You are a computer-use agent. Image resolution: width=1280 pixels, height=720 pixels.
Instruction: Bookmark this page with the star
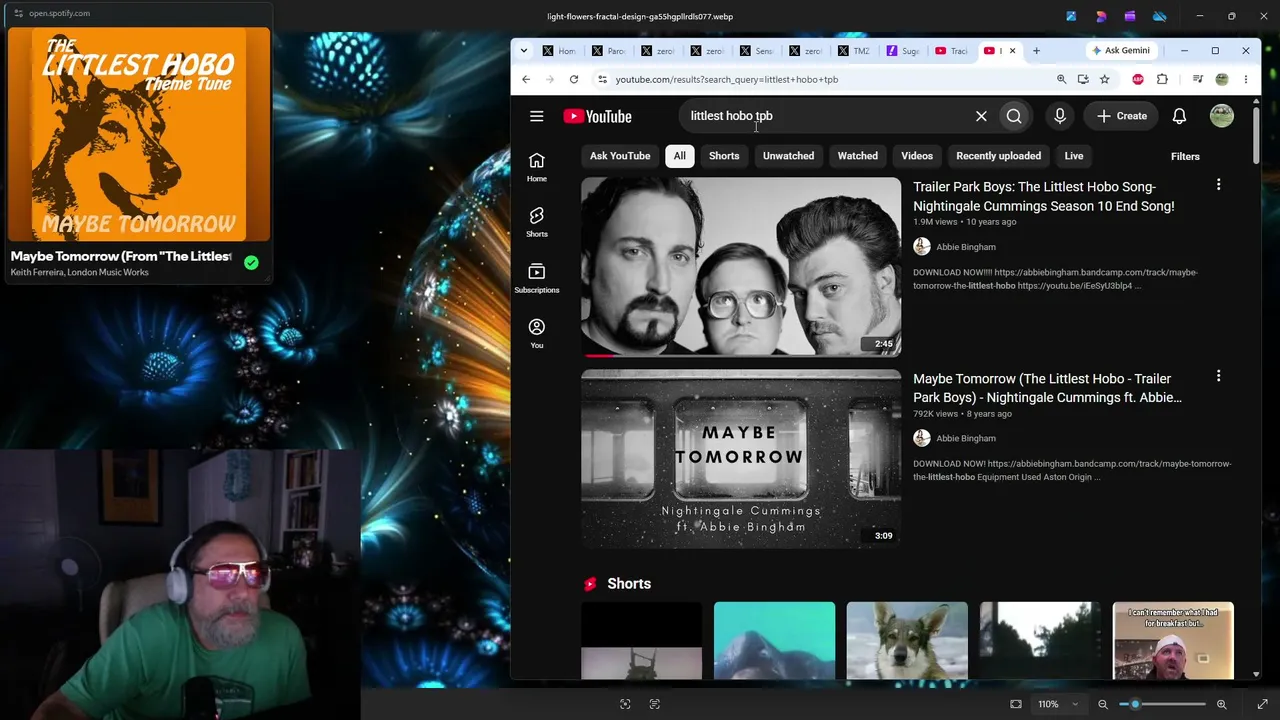[x=1104, y=79]
